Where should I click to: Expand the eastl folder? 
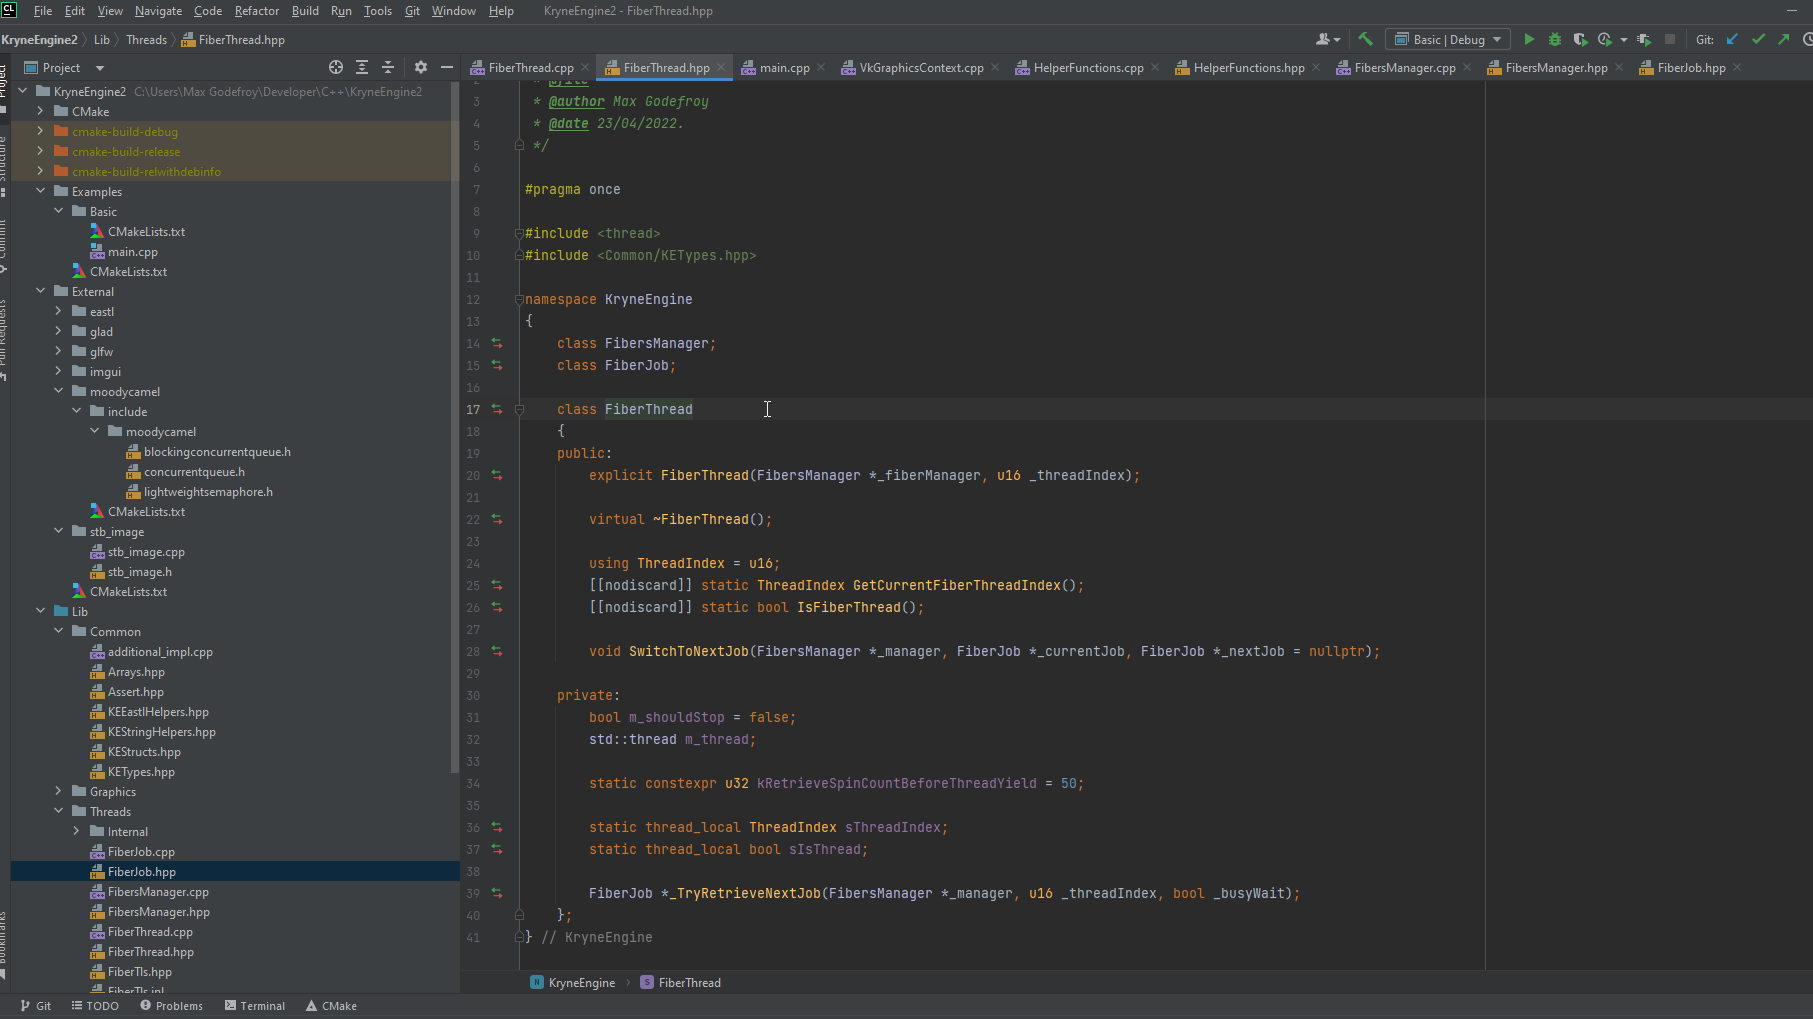[x=58, y=311]
